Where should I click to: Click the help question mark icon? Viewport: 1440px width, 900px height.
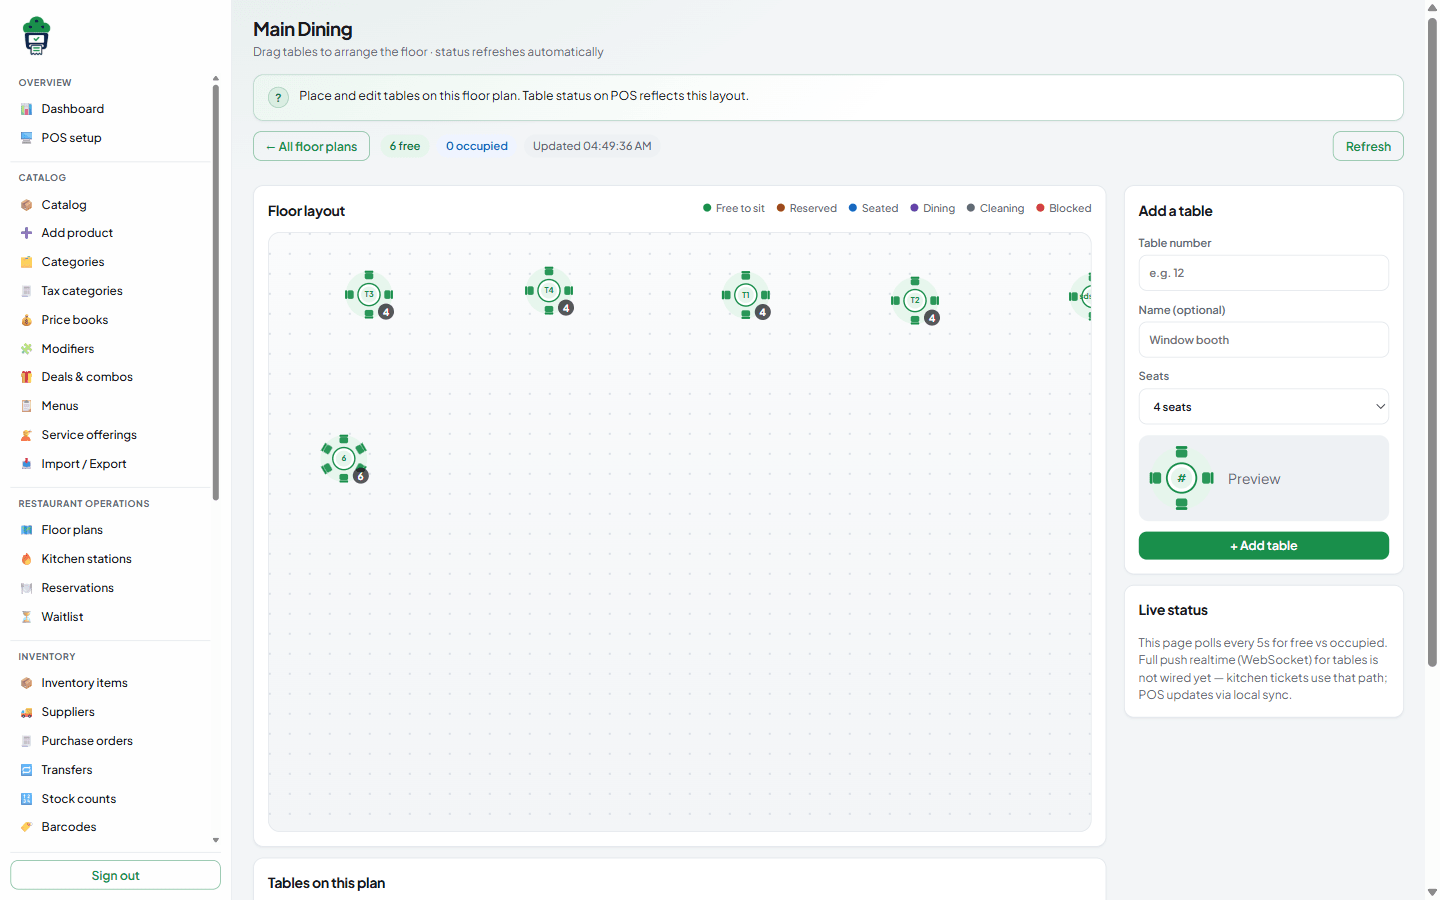278,97
